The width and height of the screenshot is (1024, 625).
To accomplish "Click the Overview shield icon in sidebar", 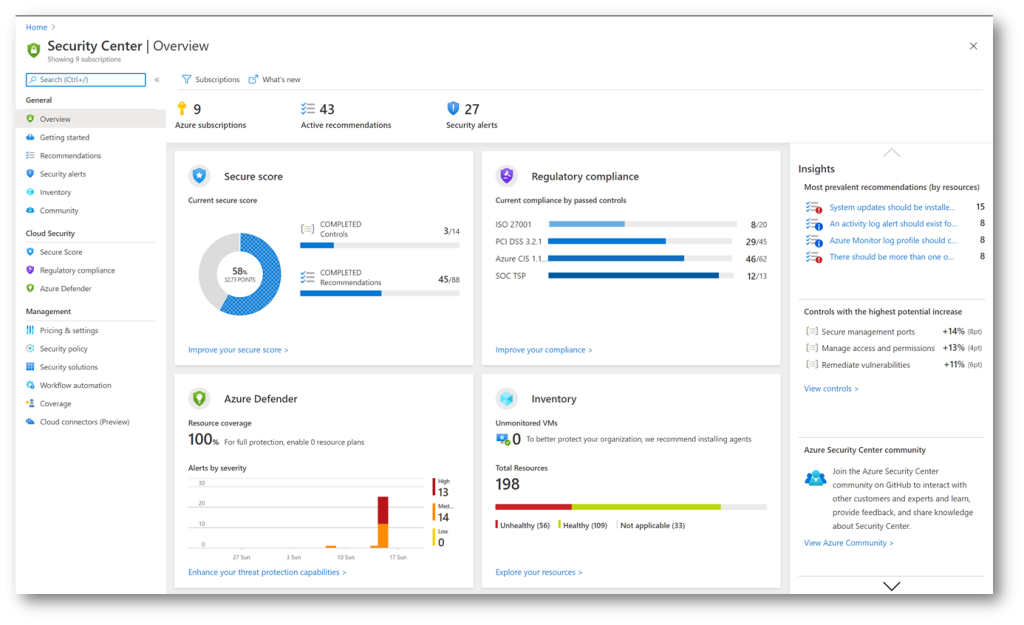I will [30, 119].
